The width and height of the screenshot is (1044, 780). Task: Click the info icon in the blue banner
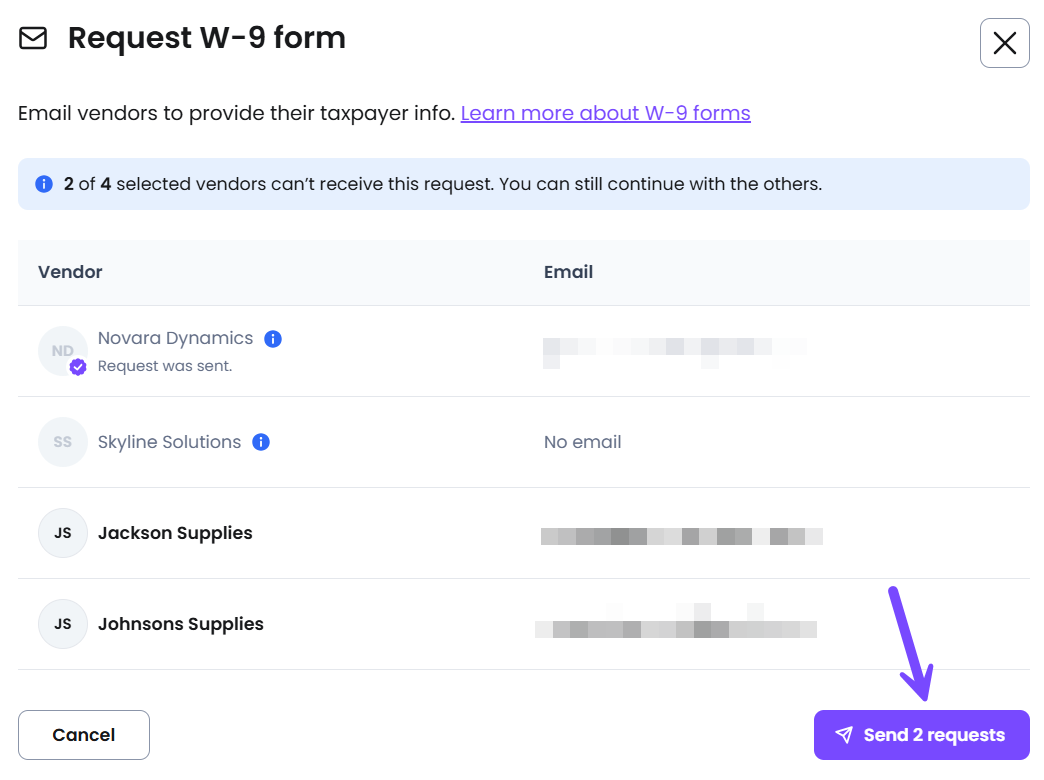[44, 184]
